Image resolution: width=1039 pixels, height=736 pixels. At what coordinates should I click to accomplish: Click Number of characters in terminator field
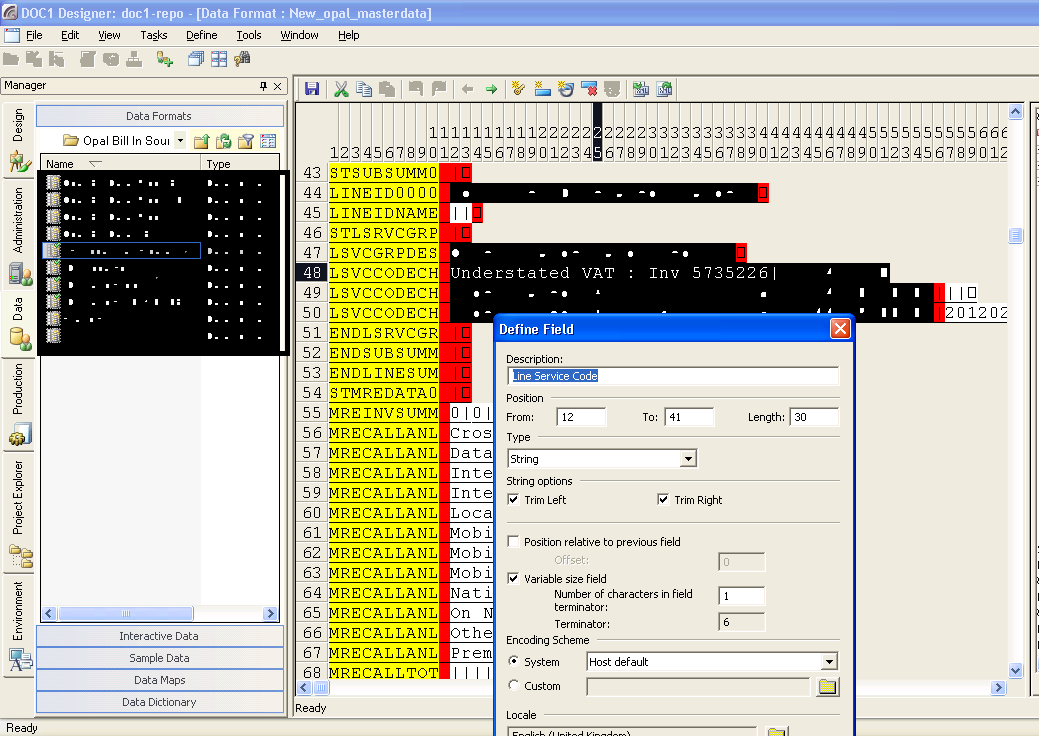pos(741,596)
